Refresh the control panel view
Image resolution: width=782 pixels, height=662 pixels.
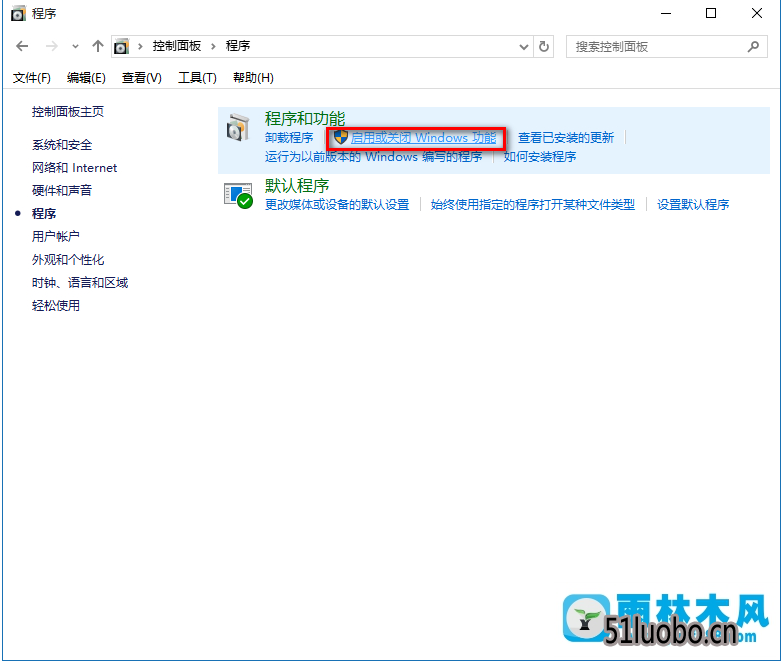pos(544,47)
